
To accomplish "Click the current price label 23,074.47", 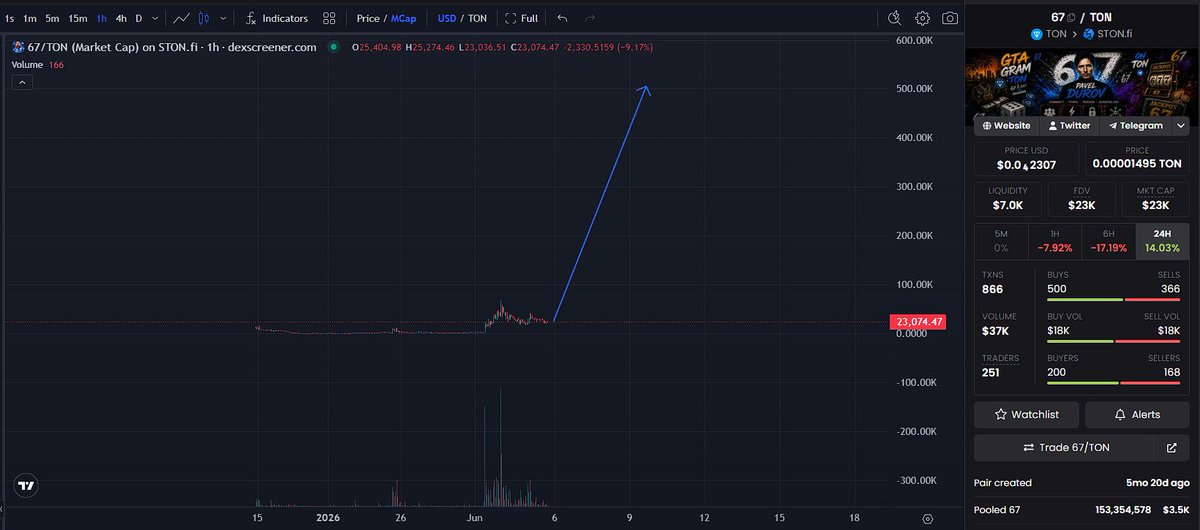I will click(918, 322).
